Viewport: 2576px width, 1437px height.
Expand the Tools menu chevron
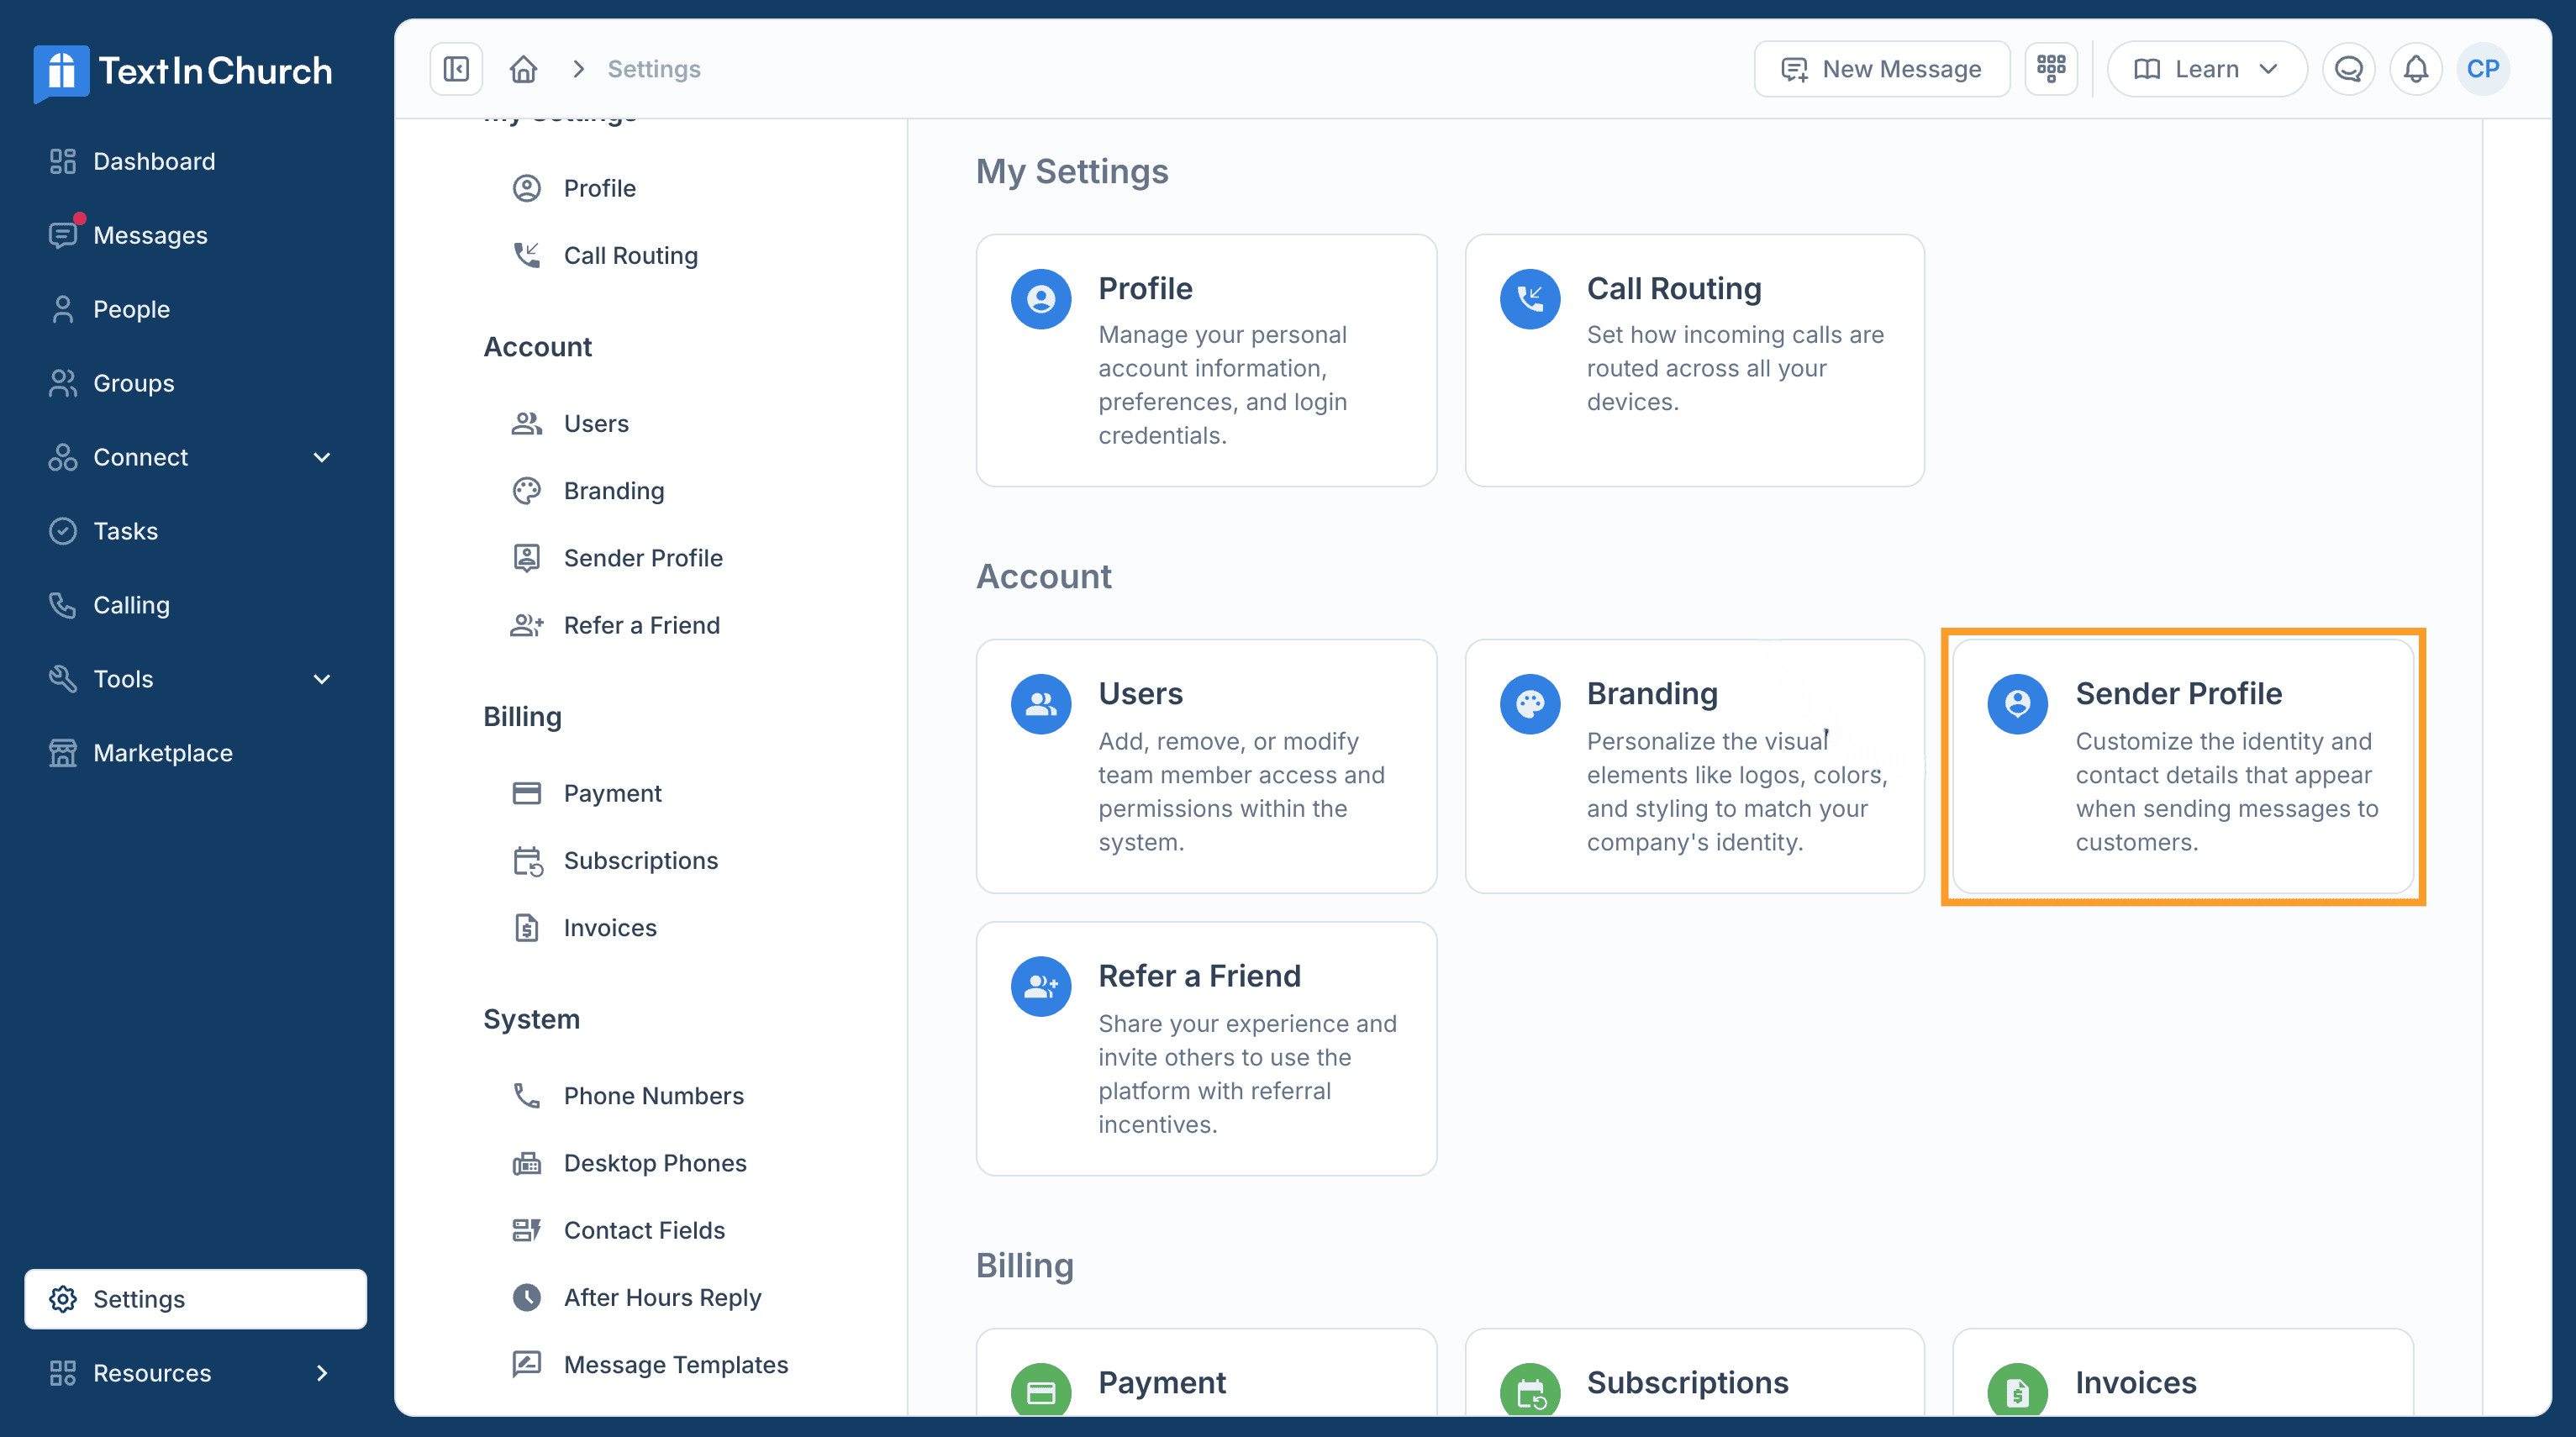pos(322,679)
